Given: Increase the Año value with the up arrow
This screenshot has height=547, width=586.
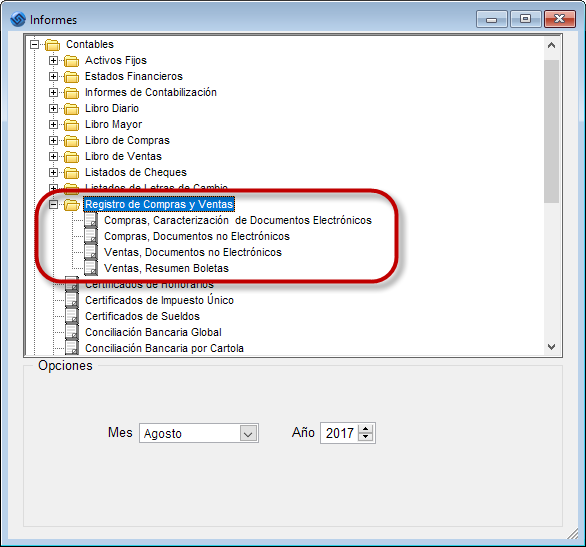Looking at the screenshot, I should [x=366, y=429].
